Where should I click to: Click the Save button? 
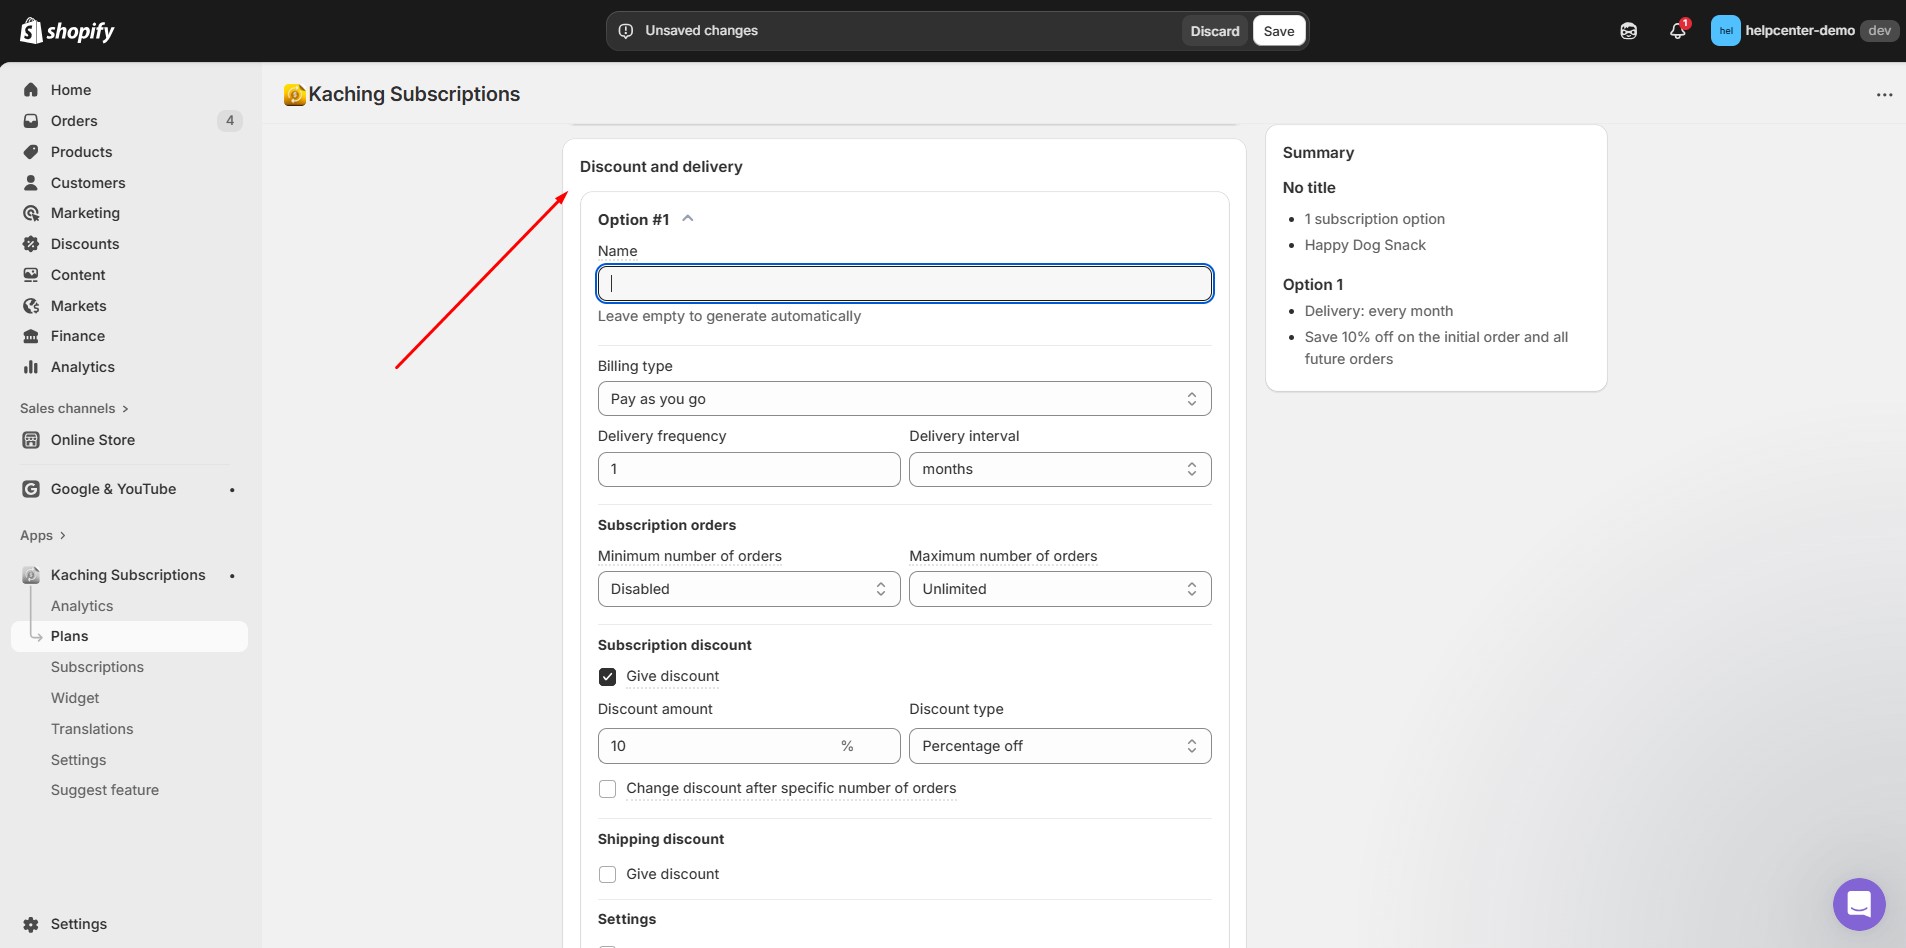tap(1278, 31)
